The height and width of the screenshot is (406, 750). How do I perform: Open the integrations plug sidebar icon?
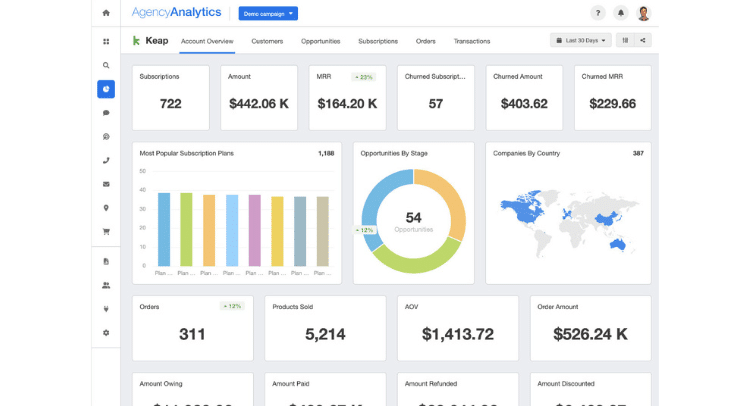[106, 309]
